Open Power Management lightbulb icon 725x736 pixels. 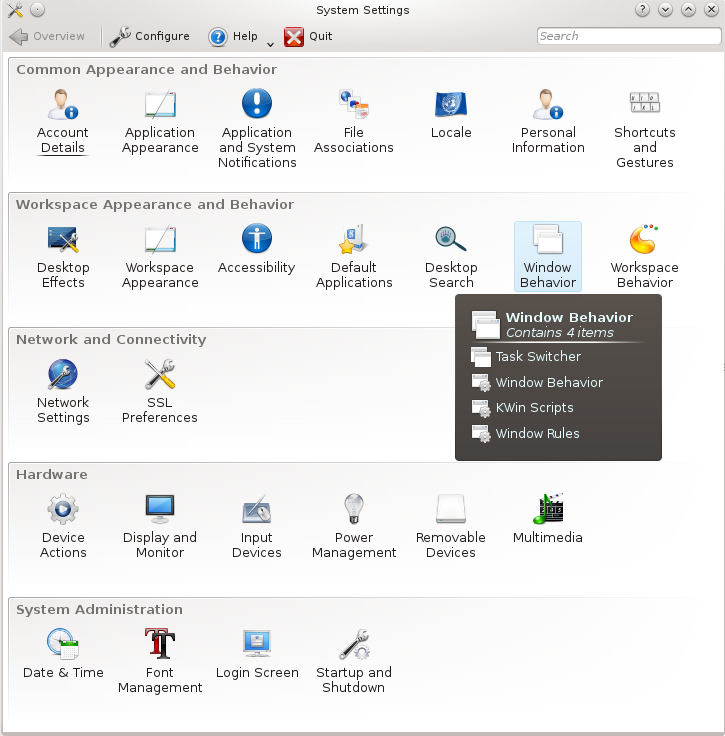(354, 510)
